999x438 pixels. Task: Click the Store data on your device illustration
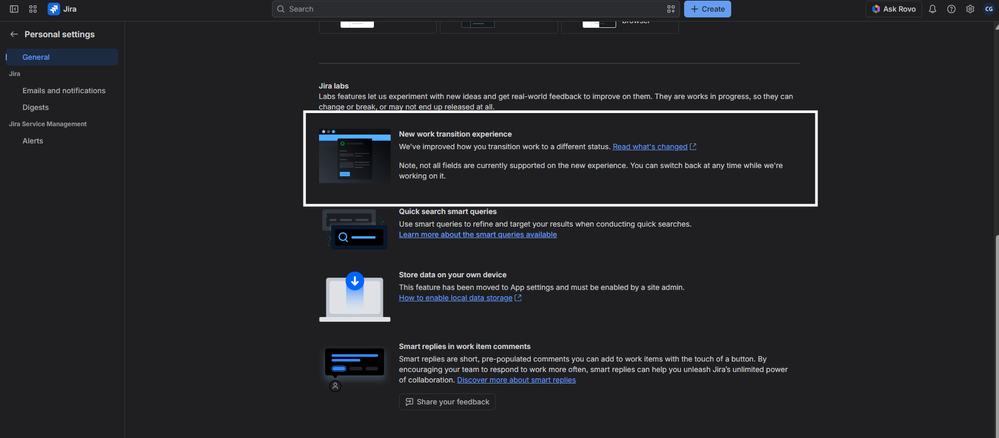click(x=355, y=297)
